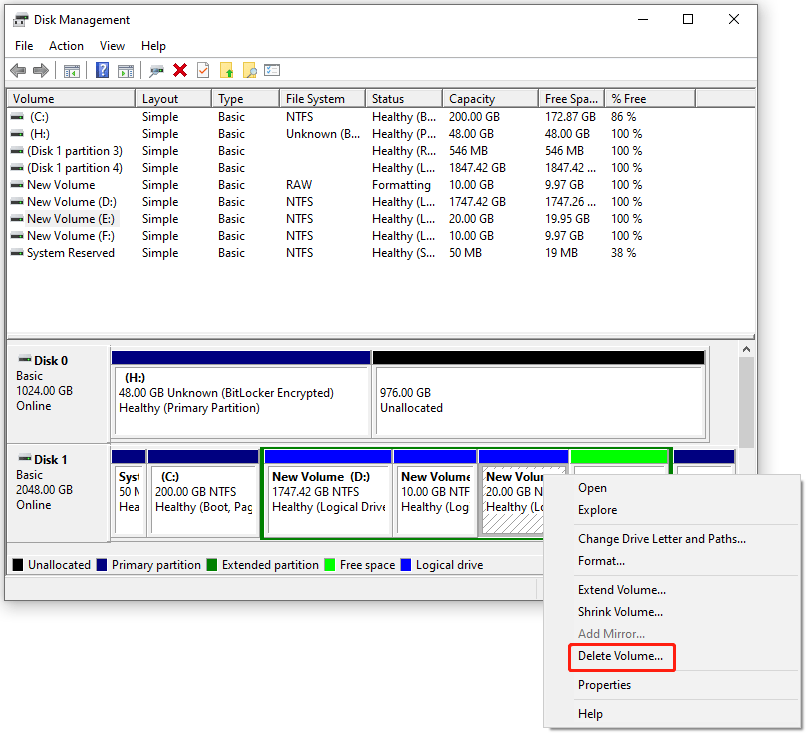Click the 1747.42 GB capacity cell
Image resolution: width=807 pixels, height=733 pixels.
click(x=477, y=202)
